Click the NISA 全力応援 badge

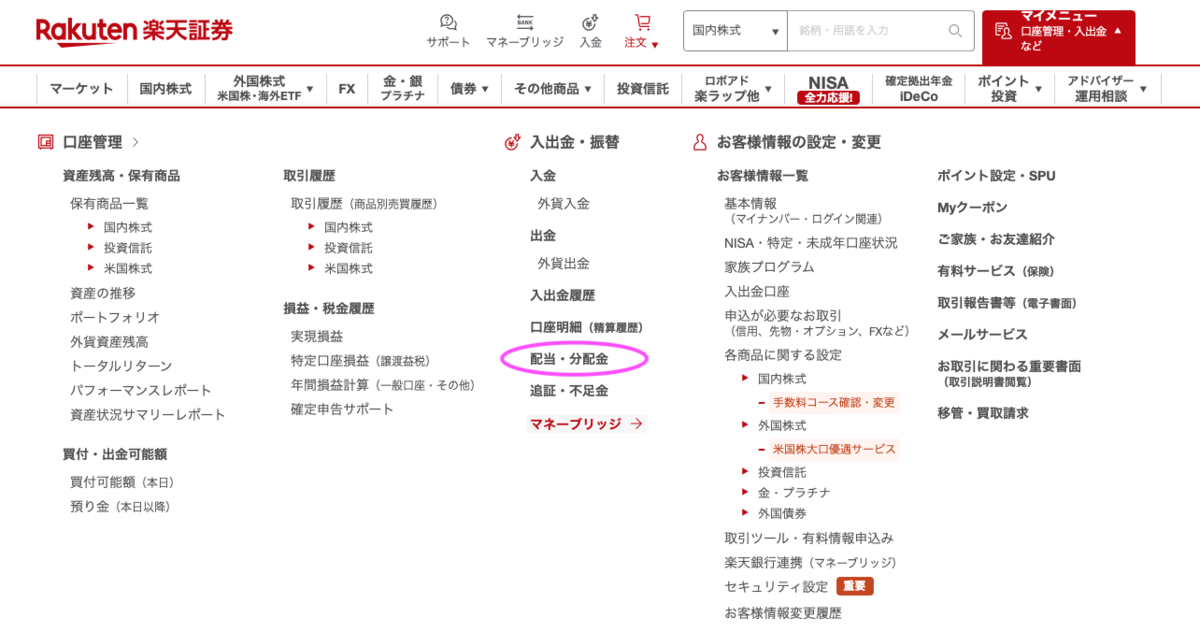tap(828, 89)
